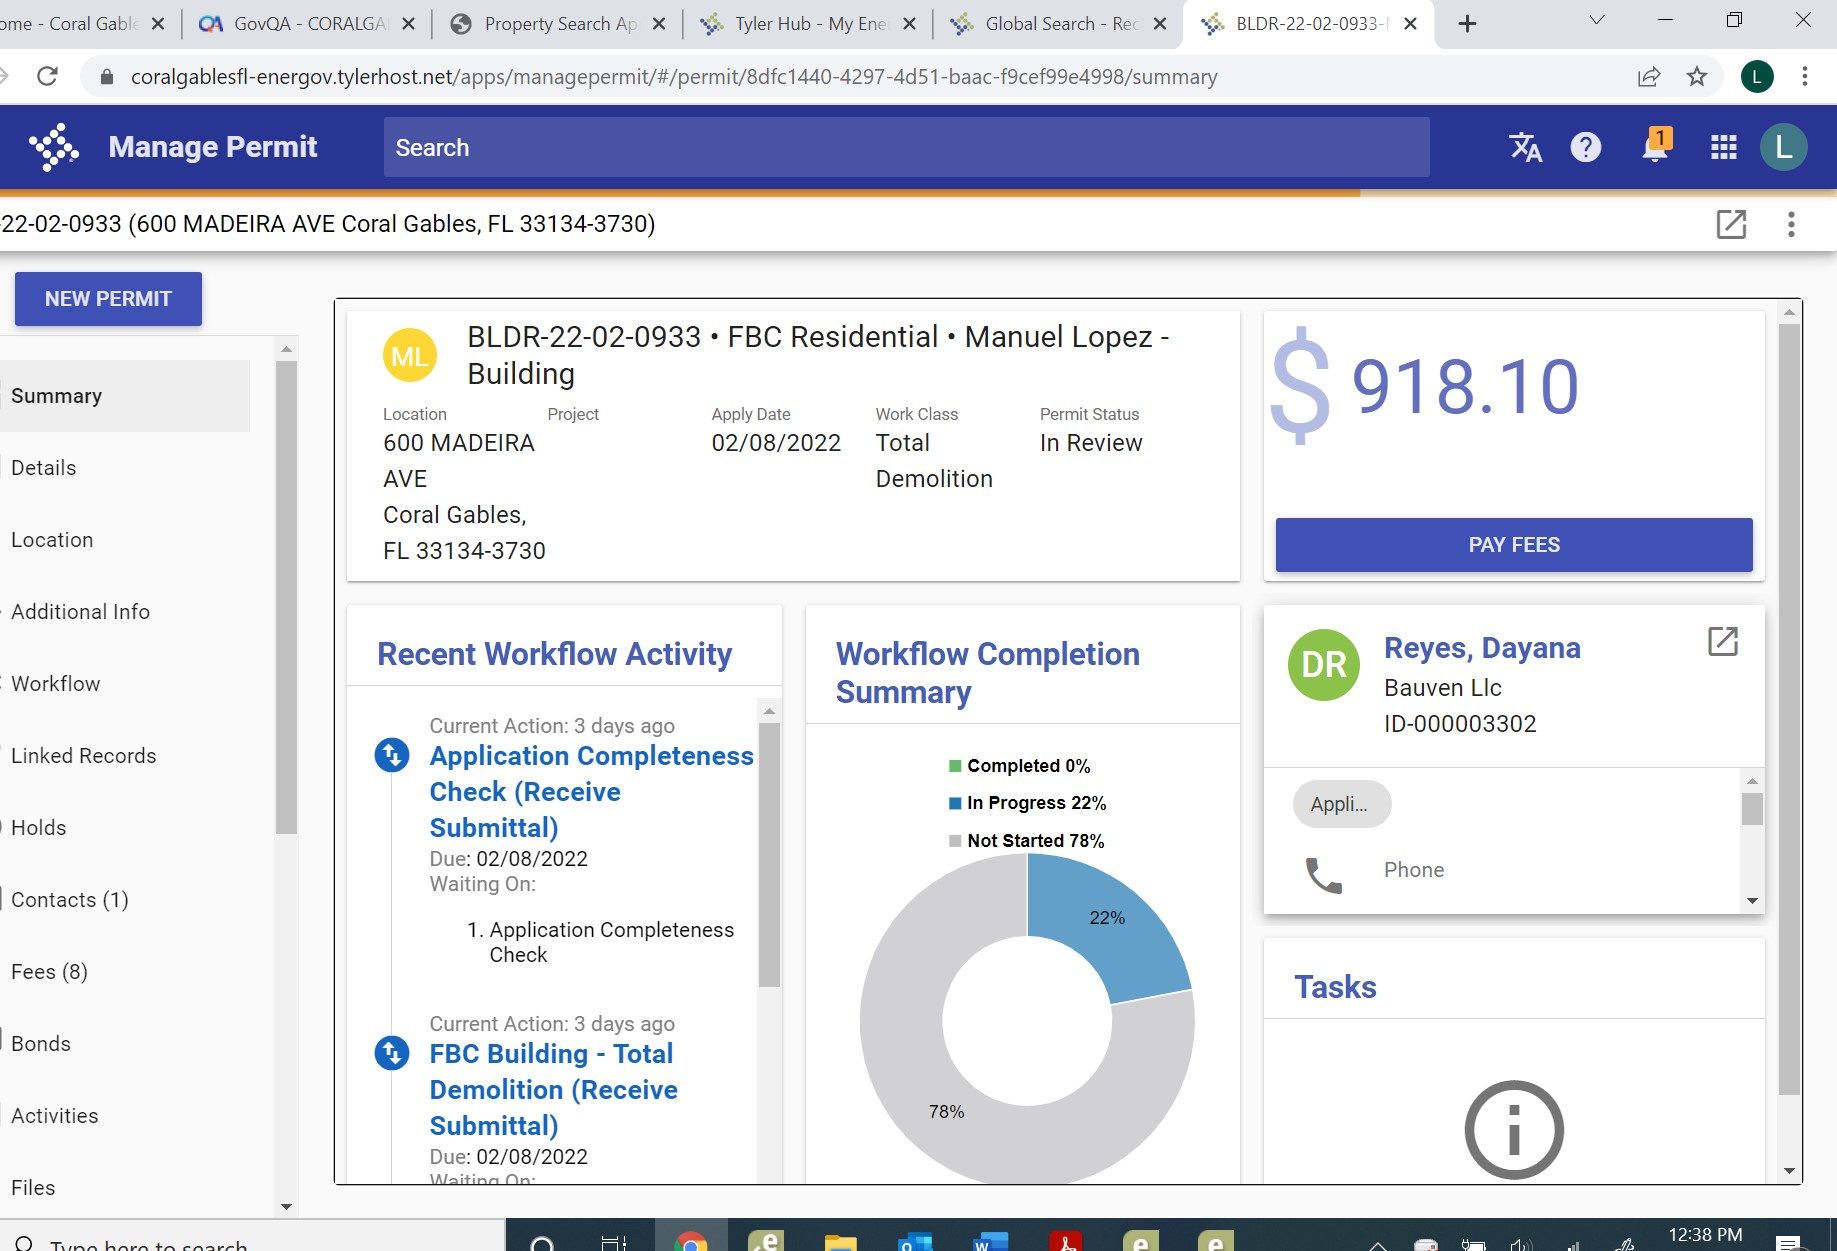Bookmark this page with star icon
Image resolution: width=1837 pixels, height=1251 pixels.
1697,77
